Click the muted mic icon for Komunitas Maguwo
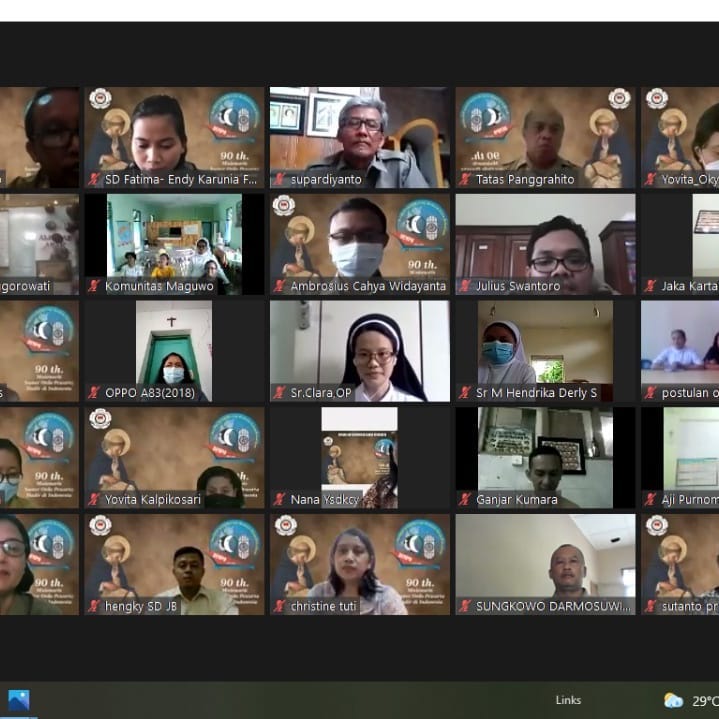 94,286
